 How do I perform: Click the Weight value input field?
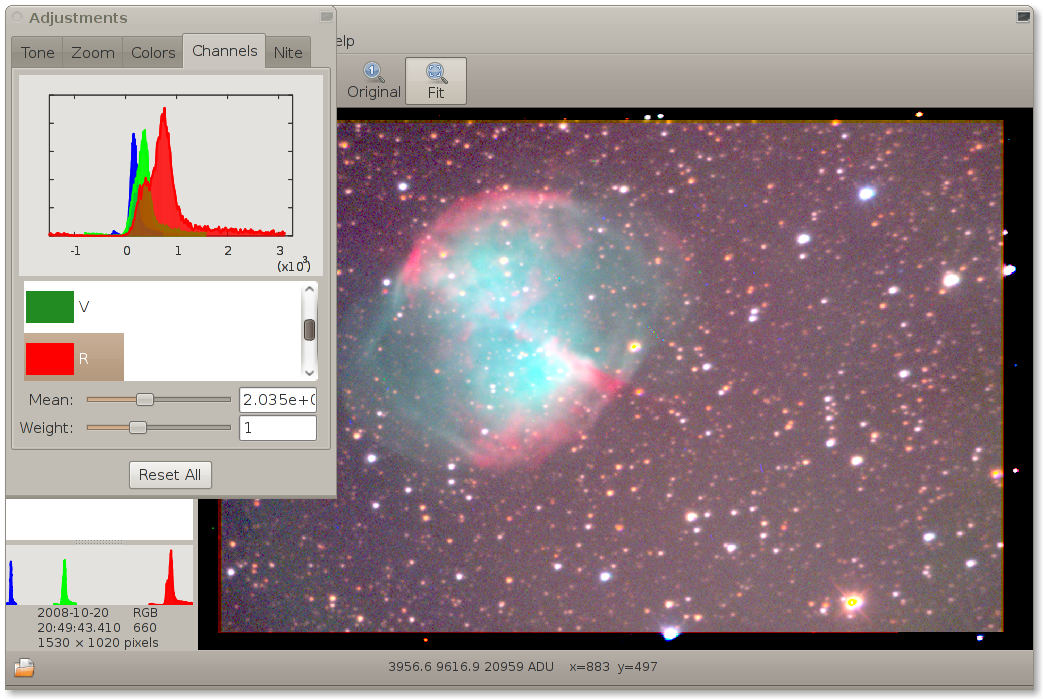(278, 428)
